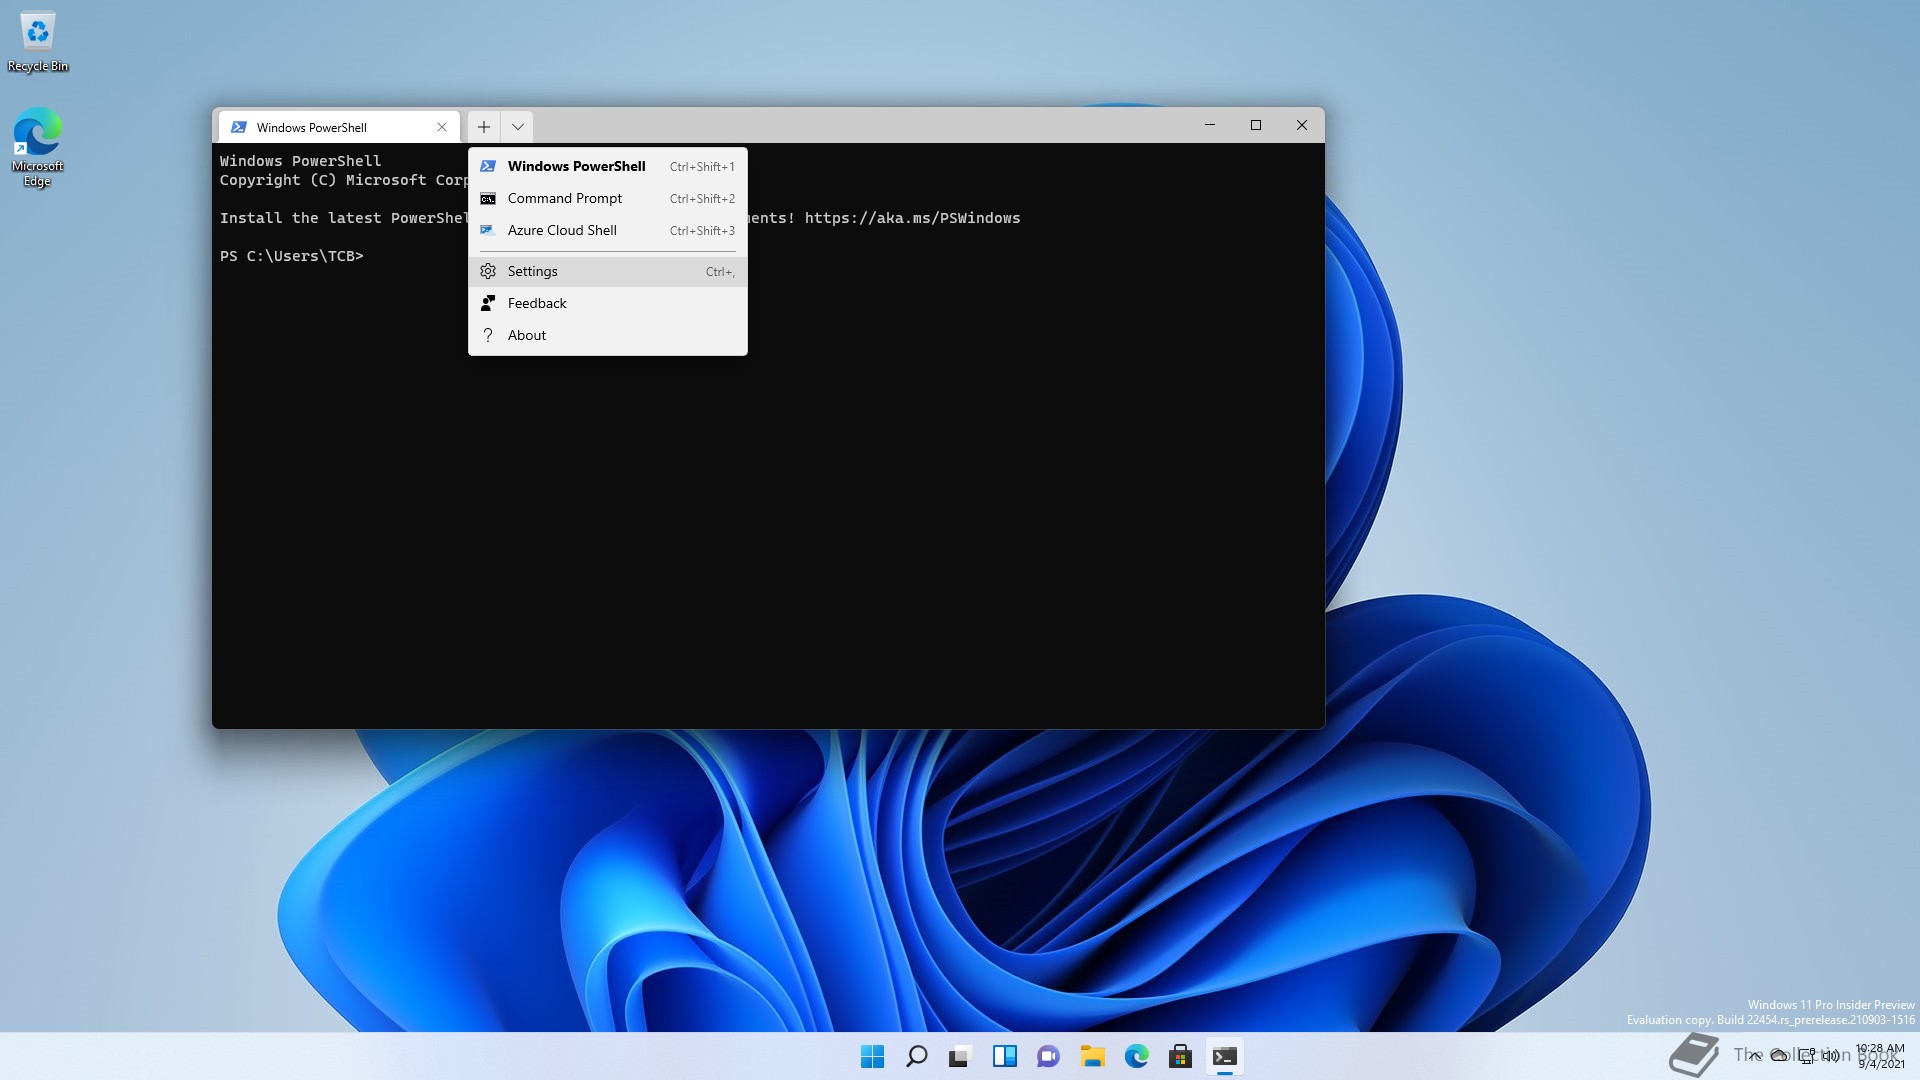Click the PowerShell icon in the menu
Viewport: 1920px width, 1080px height.
click(488, 166)
